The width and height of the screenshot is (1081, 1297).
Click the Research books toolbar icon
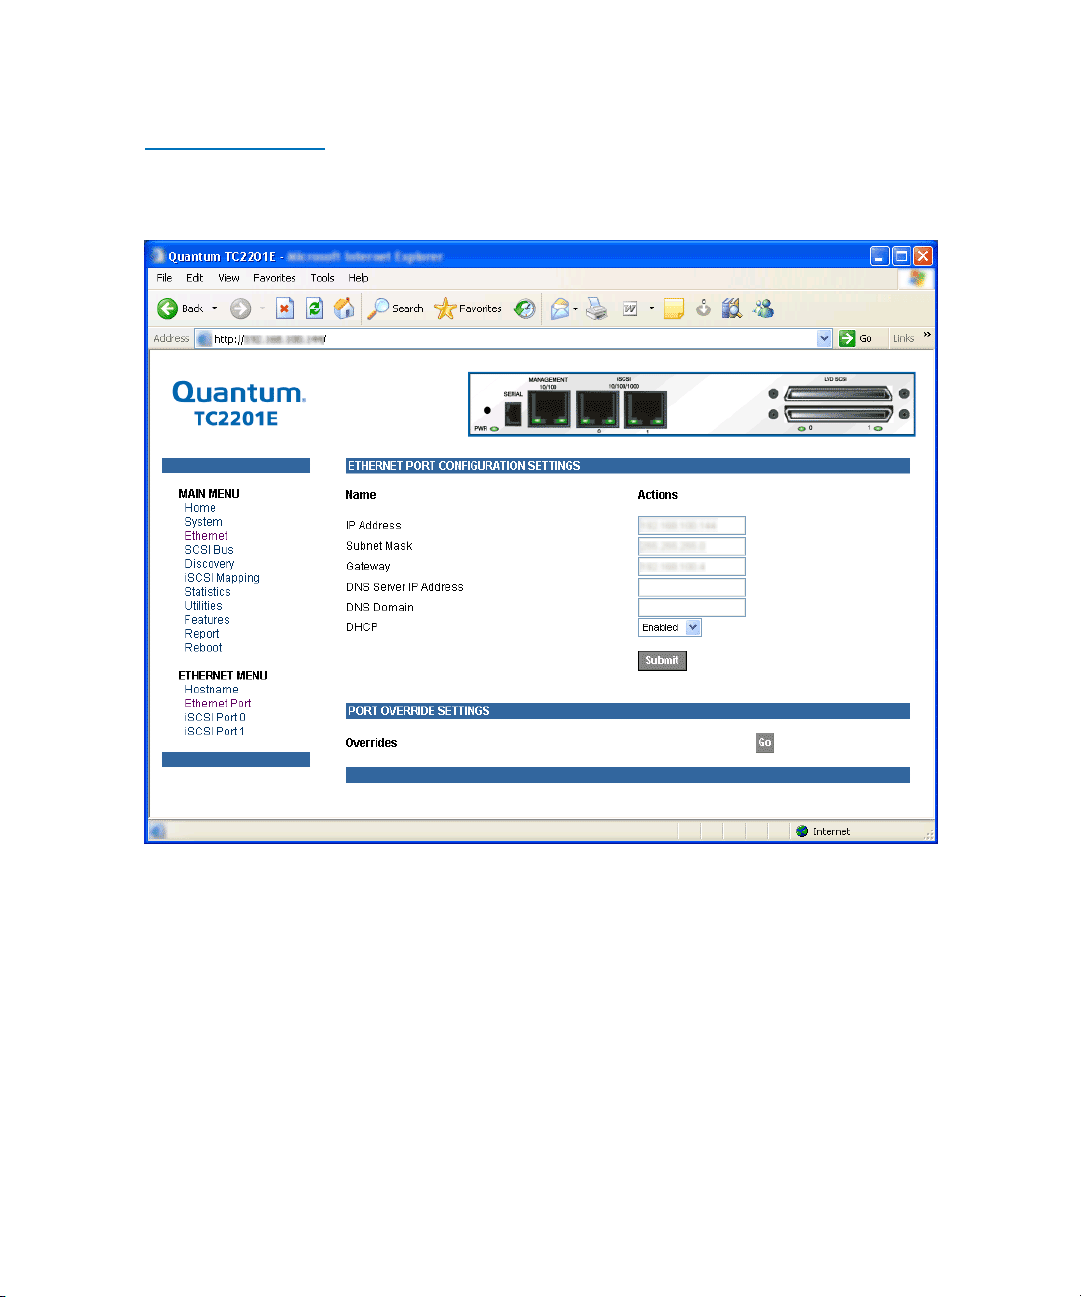(732, 309)
